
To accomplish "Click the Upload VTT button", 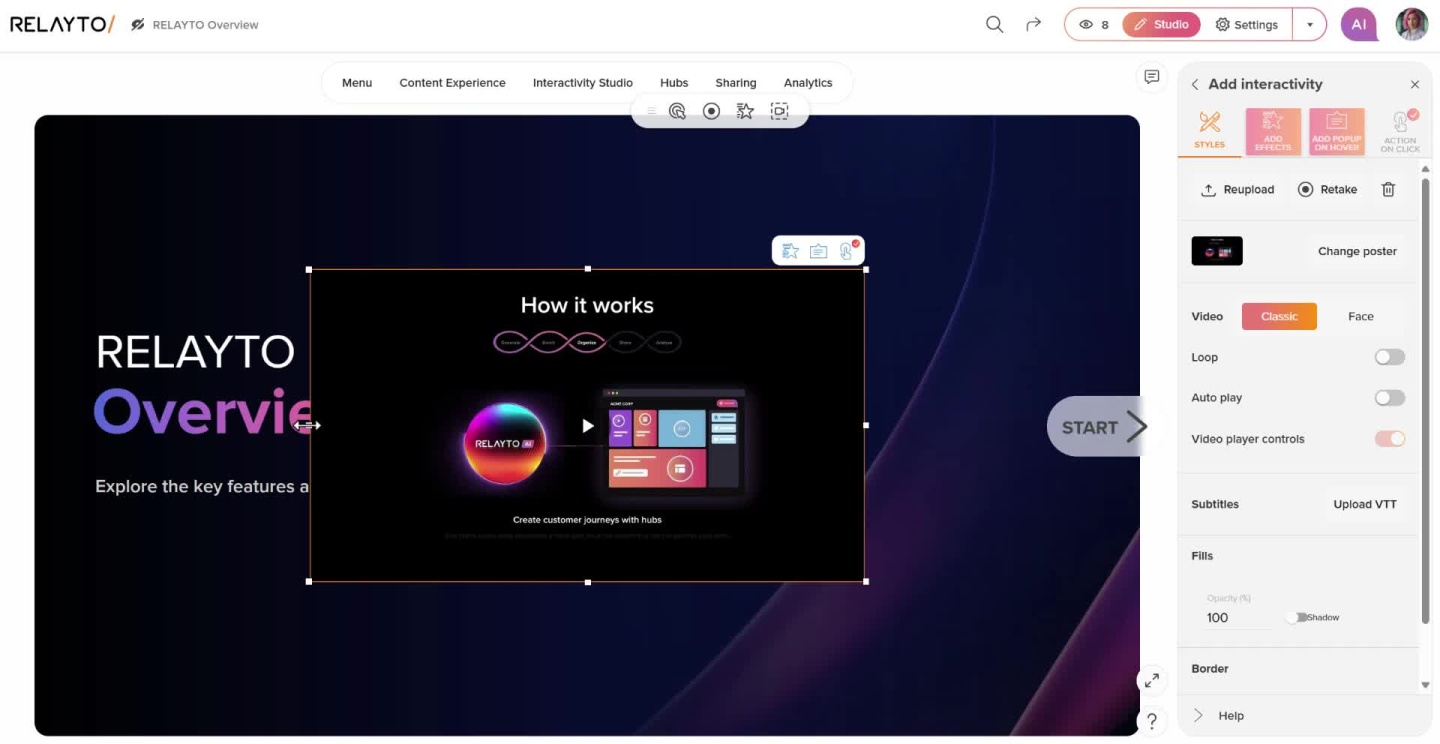I will point(1364,504).
